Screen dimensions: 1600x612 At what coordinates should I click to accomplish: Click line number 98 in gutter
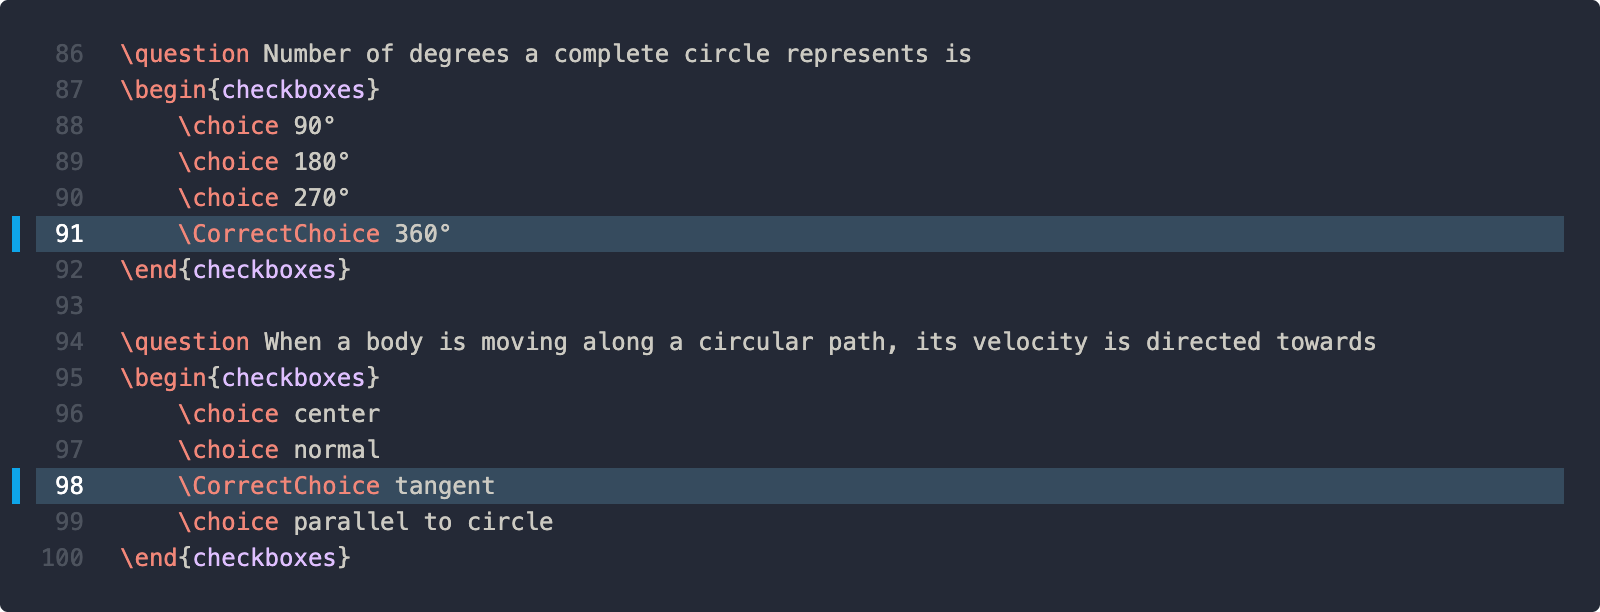click(69, 486)
